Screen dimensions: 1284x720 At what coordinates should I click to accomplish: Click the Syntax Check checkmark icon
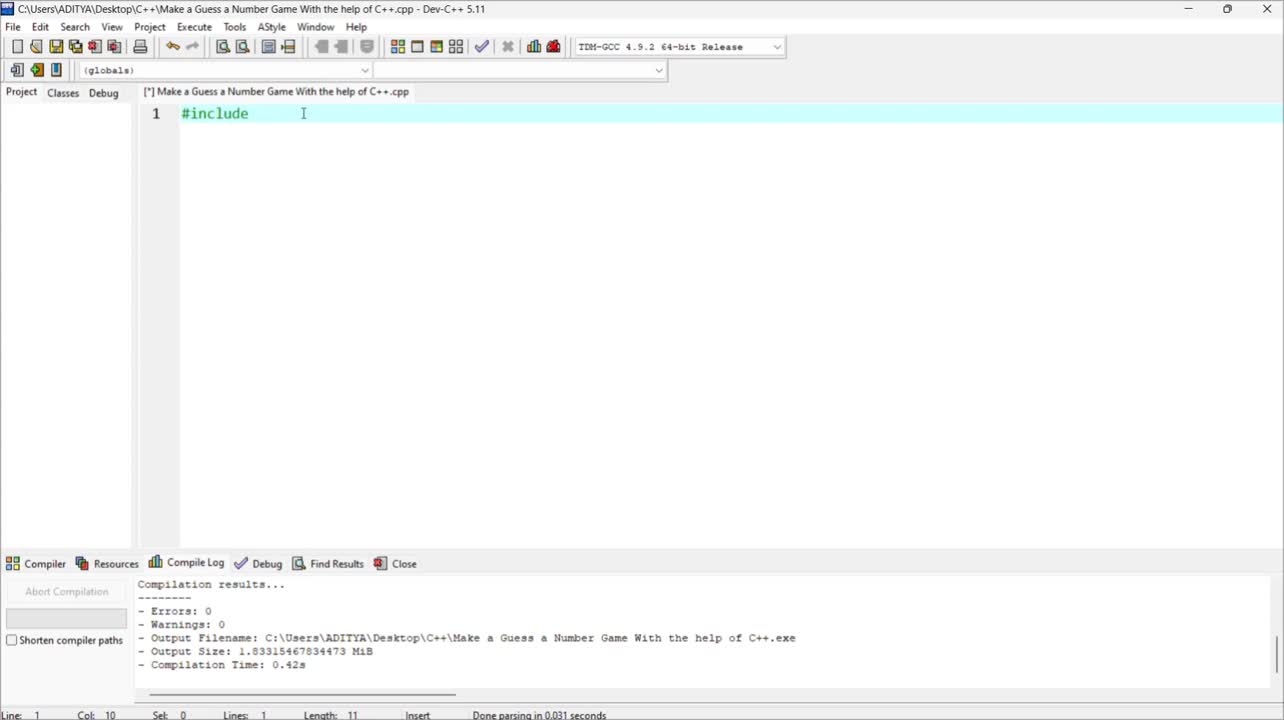click(482, 47)
